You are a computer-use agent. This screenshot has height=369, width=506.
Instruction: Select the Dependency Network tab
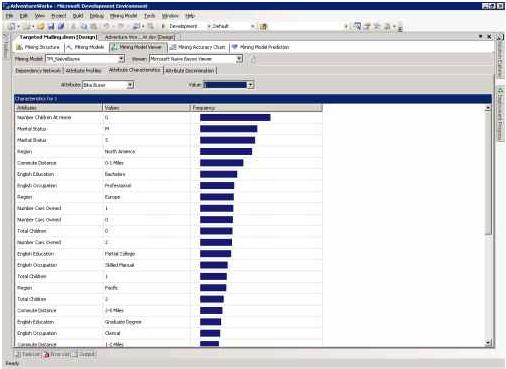pos(38,71)
